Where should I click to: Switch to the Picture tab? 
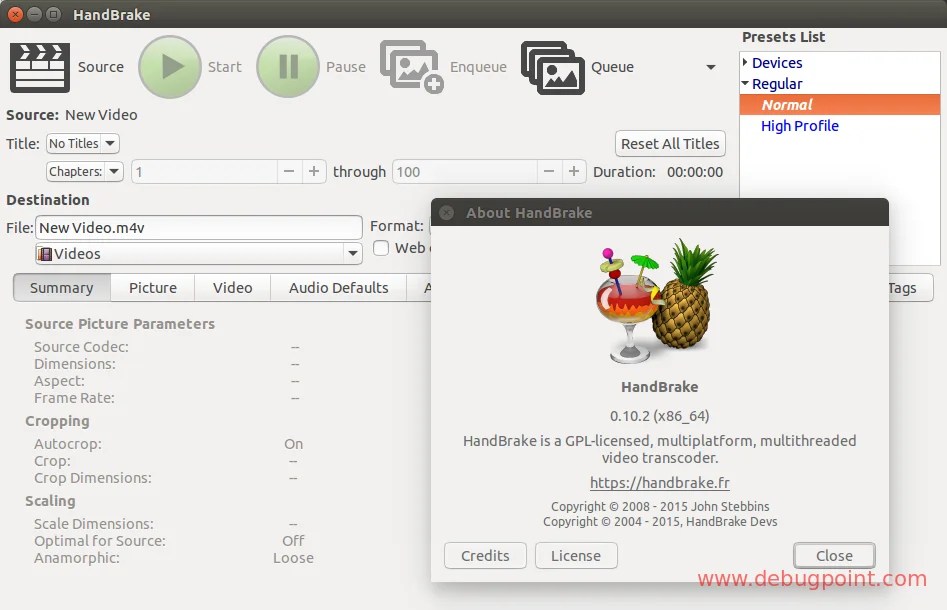(x=152, y=287)
